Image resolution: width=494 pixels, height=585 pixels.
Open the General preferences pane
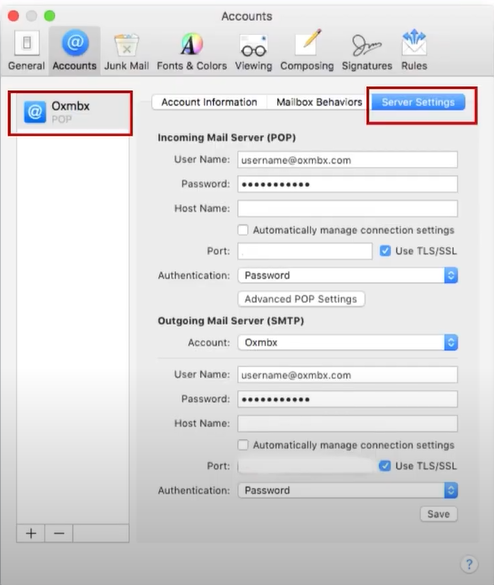pos(26,51)
